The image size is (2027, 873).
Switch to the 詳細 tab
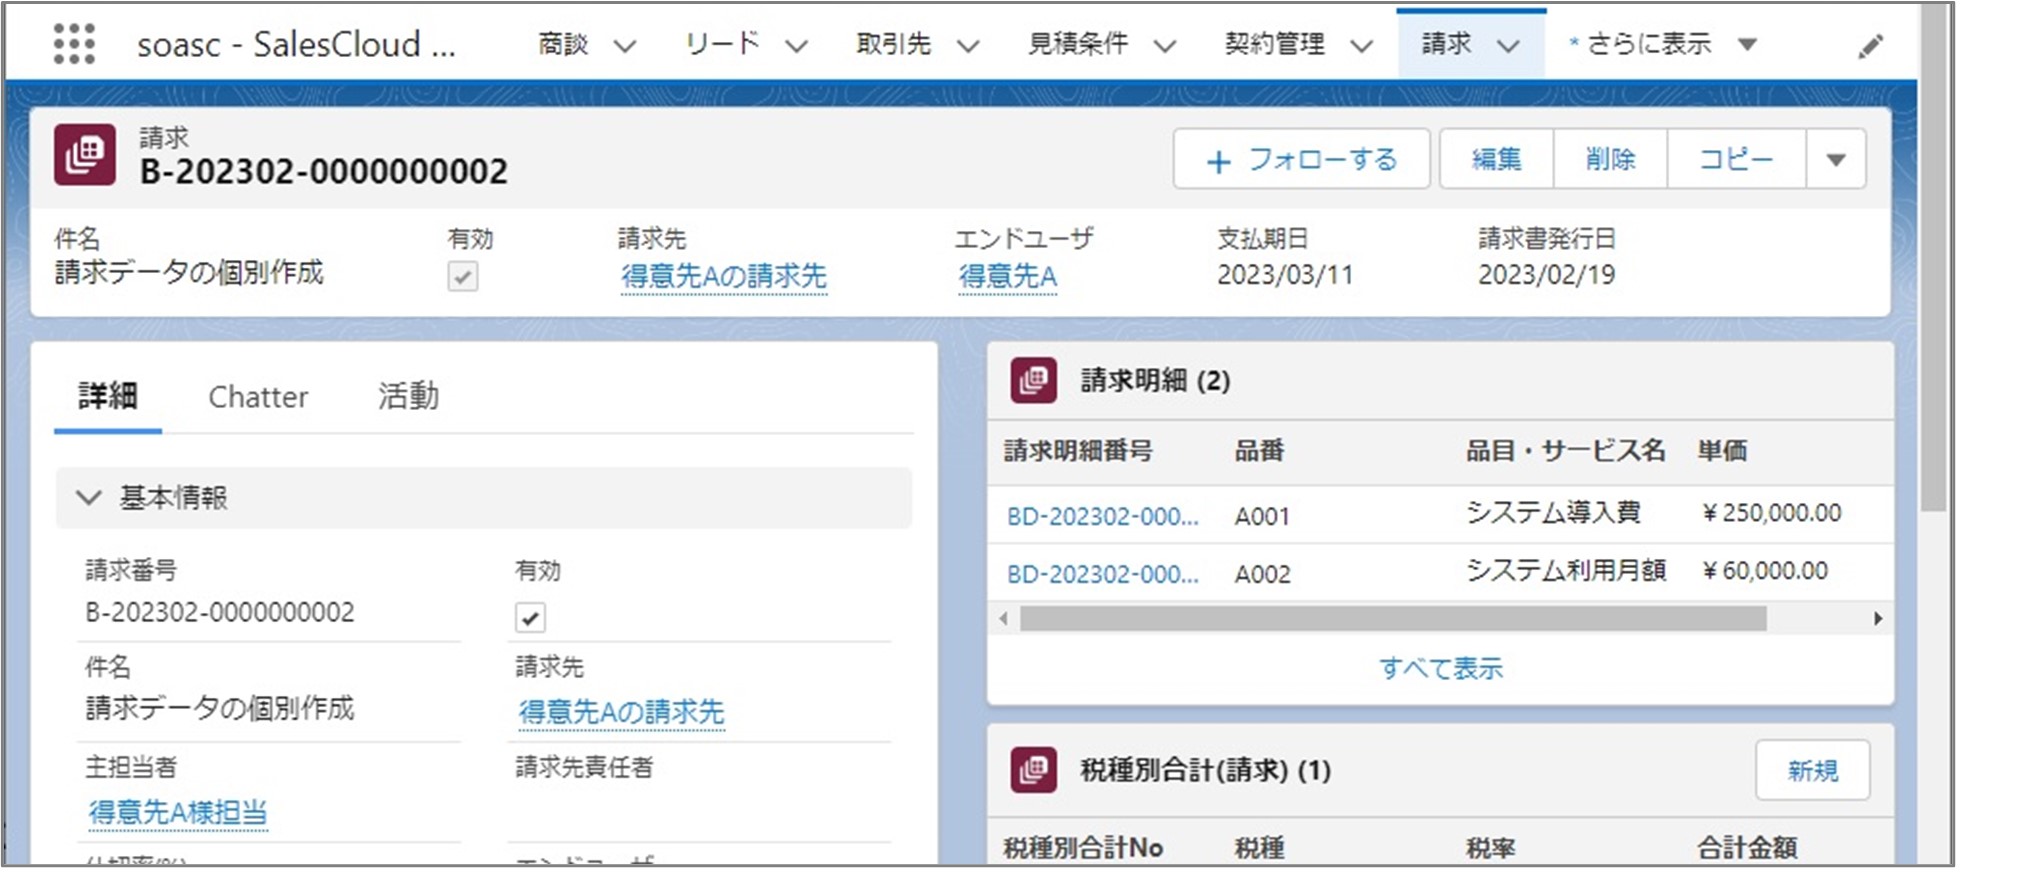click(108, 396)
